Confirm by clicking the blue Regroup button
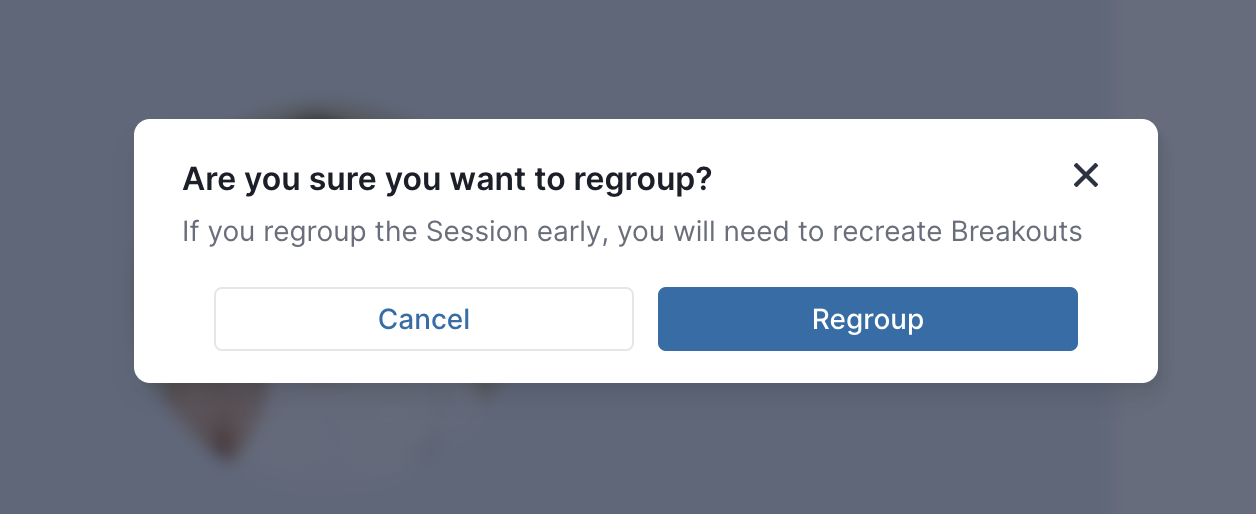This screenshot has width=1256, height=514. [868, 319]
